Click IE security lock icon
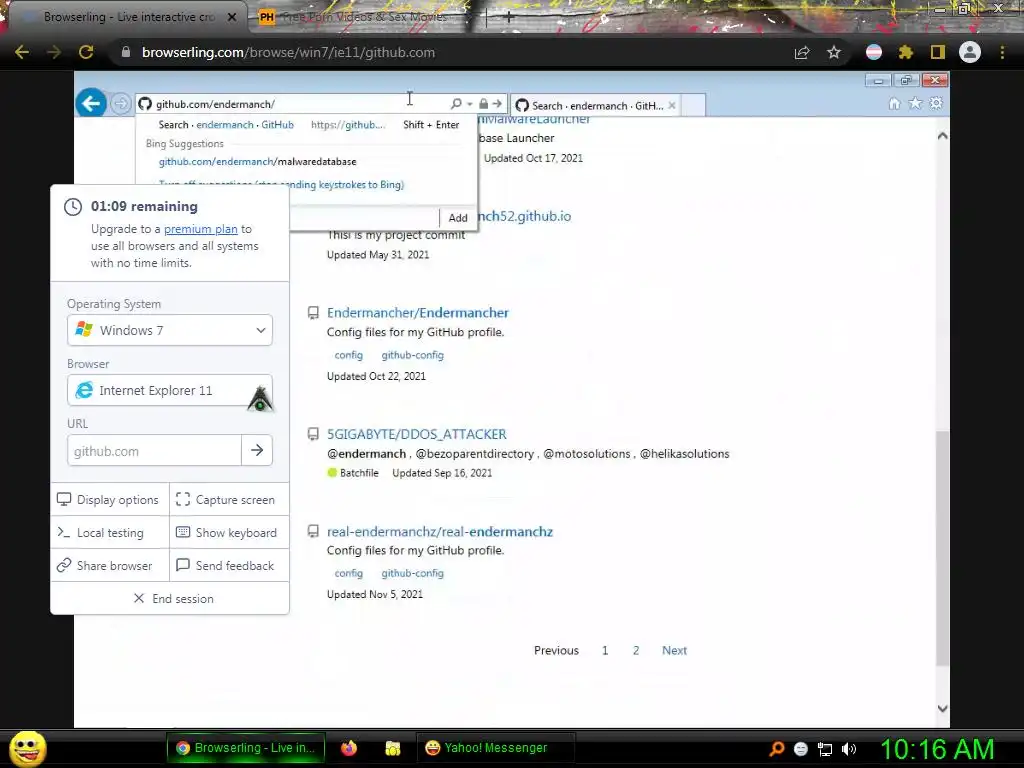Viewport: 1024px width, 768px height. [483, 104]
